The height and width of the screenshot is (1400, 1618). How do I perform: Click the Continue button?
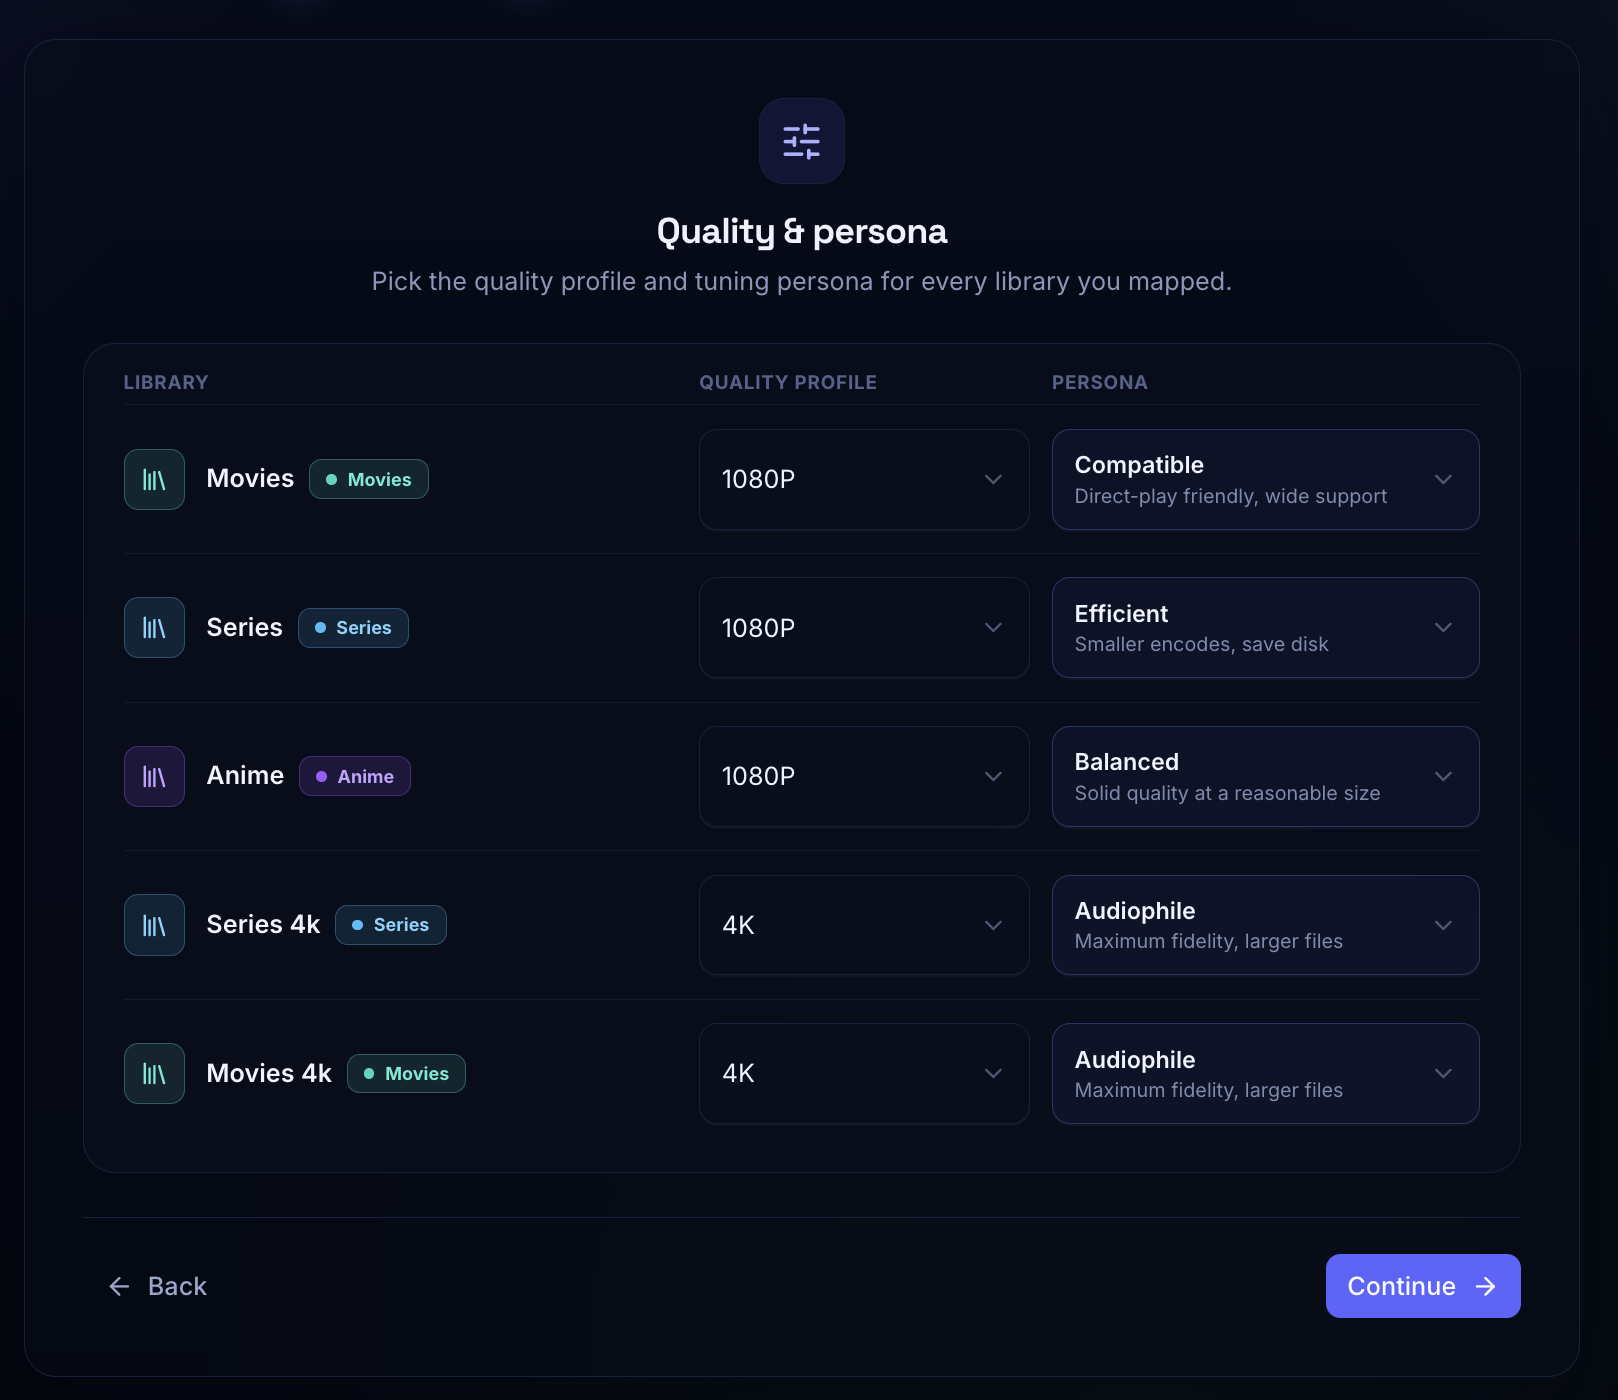(x=1423, y=1286)
